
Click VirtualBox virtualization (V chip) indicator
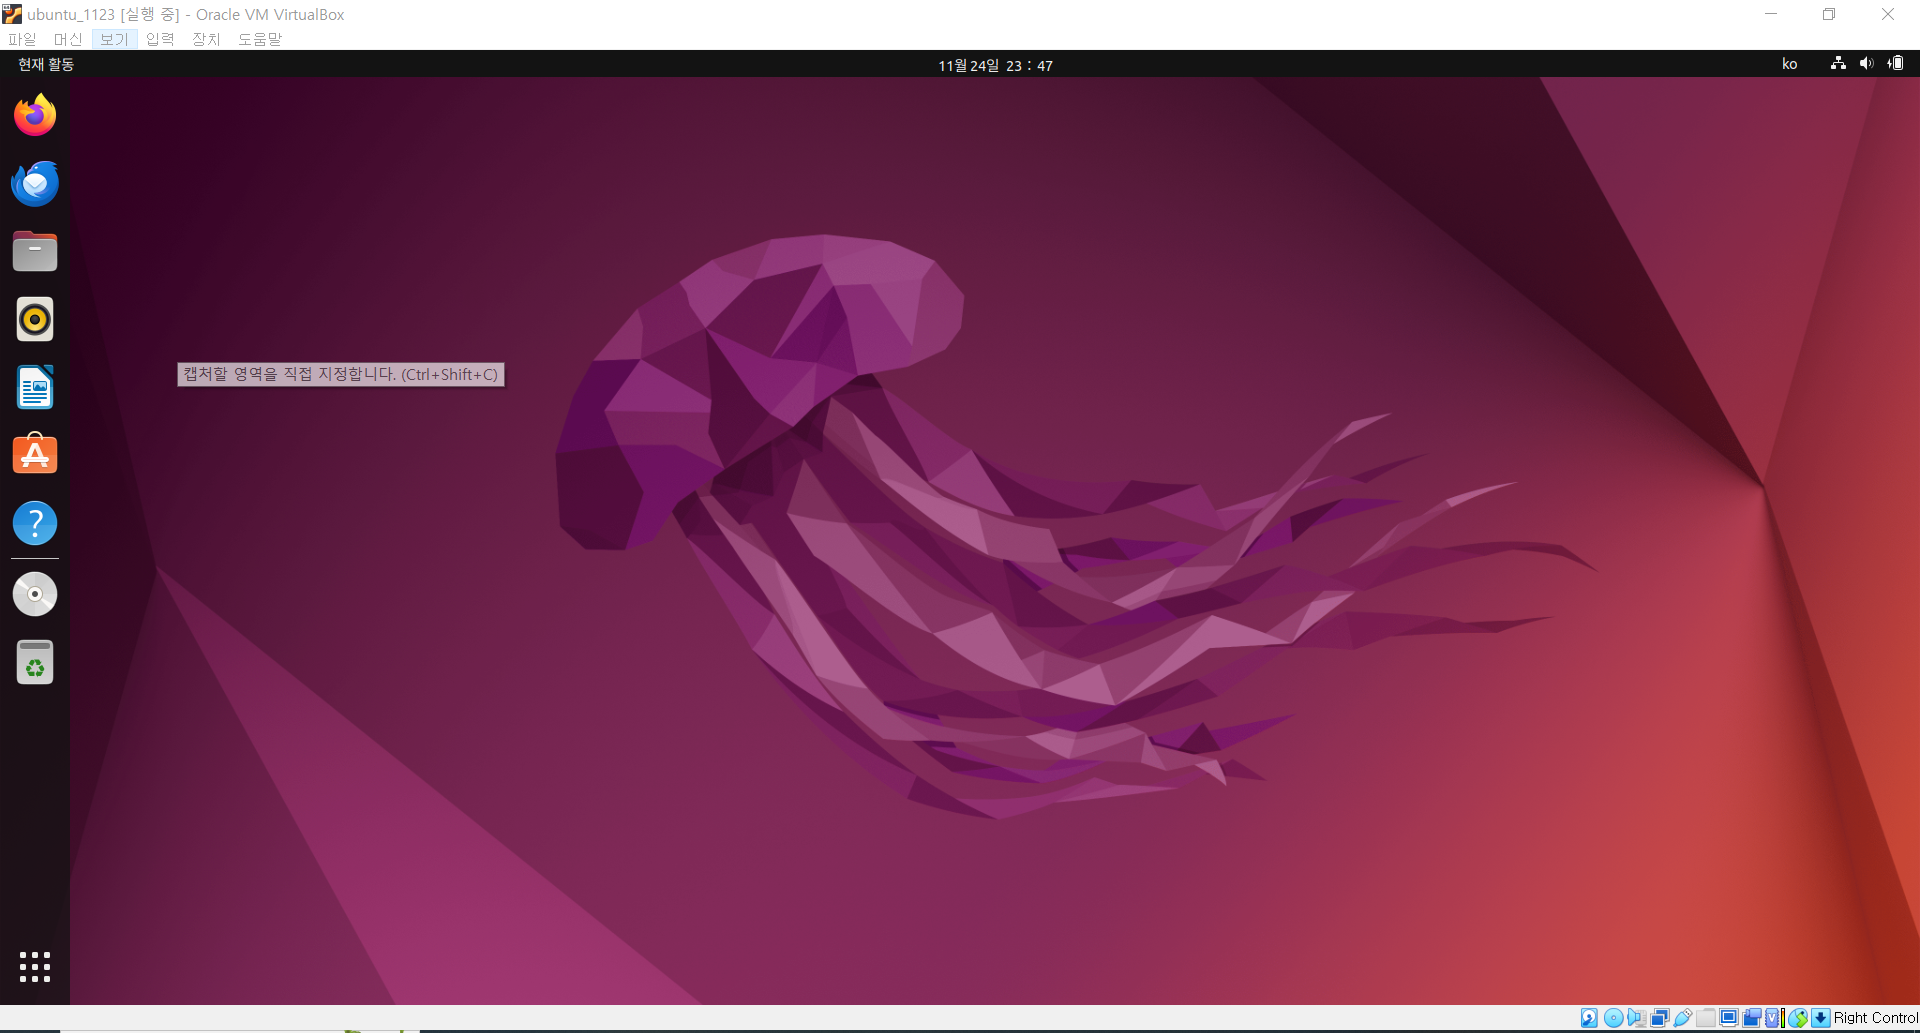pos(1772,1018)
